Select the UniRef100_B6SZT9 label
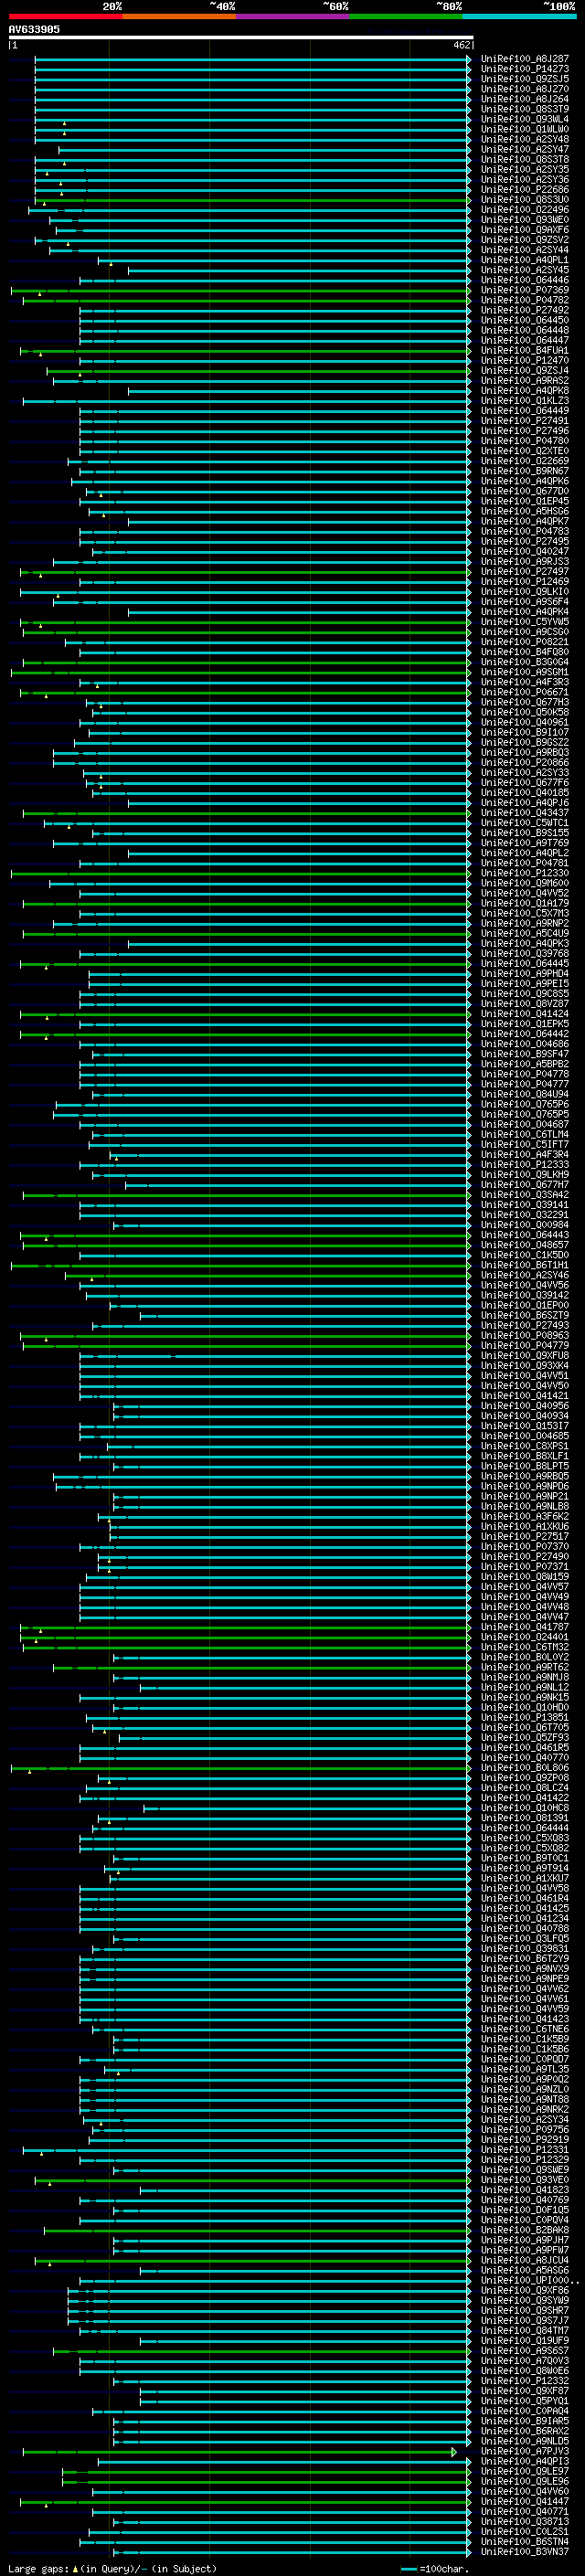The width and height of the screenshot is (585, 2576). [x=524, y=1315]
